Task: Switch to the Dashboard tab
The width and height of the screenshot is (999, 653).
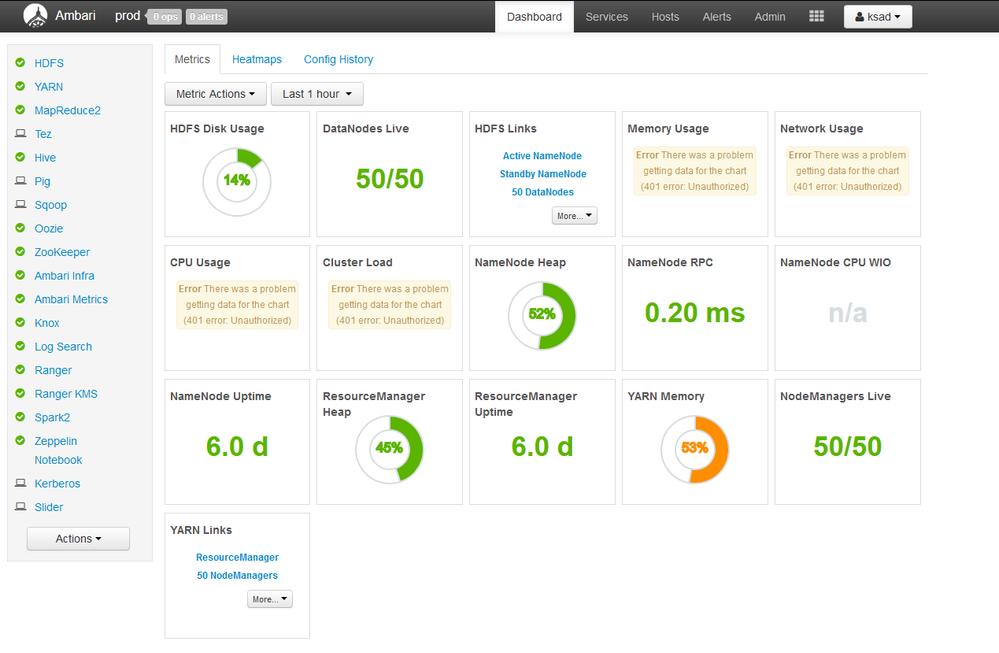Action: pos(534,17)
